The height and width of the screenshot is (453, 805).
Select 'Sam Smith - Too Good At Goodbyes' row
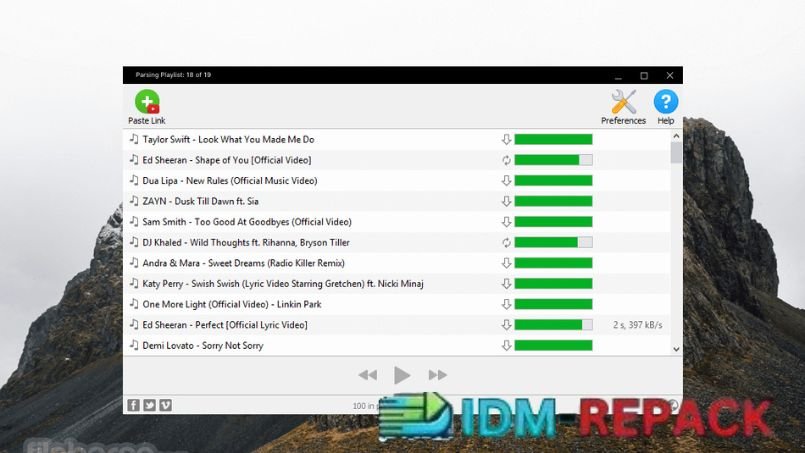(396, 221)
